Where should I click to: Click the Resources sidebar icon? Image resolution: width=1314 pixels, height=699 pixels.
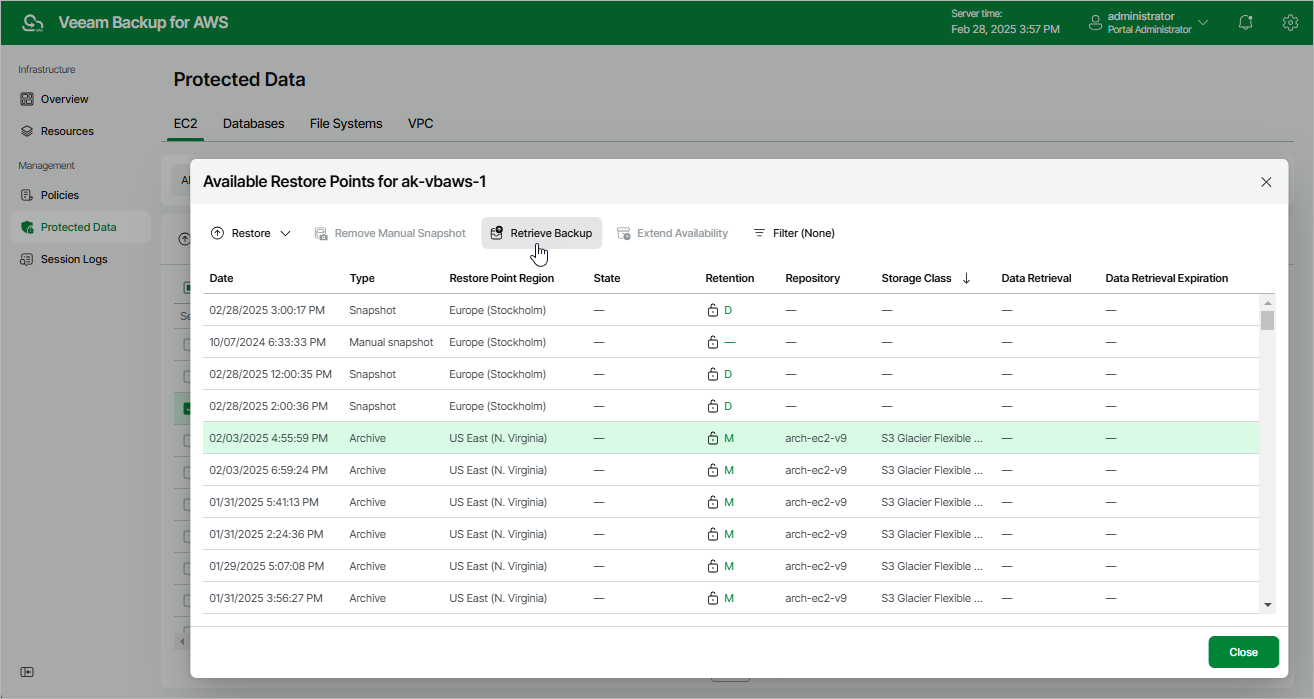pyautogui.click(x=28, y=131)
